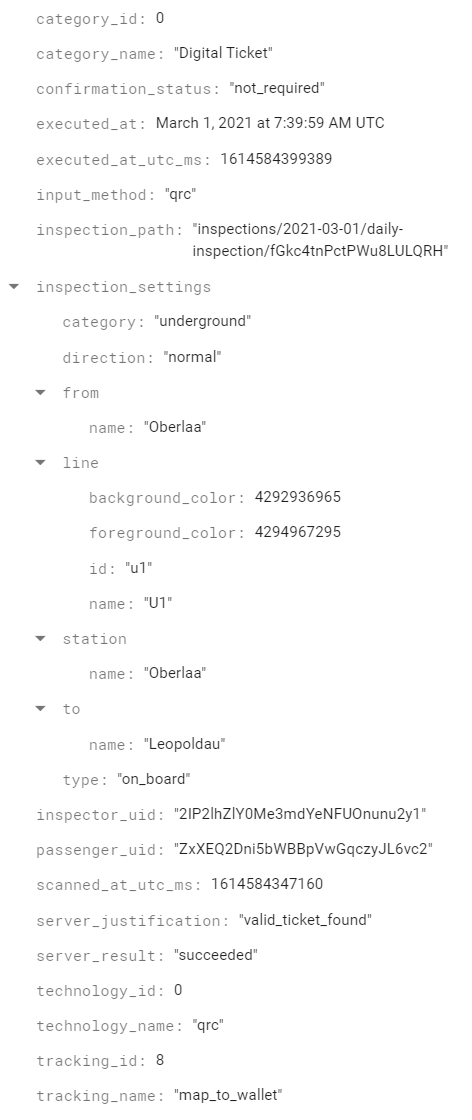Click the tracking_name map_to_wallet value

[229, 1095]
